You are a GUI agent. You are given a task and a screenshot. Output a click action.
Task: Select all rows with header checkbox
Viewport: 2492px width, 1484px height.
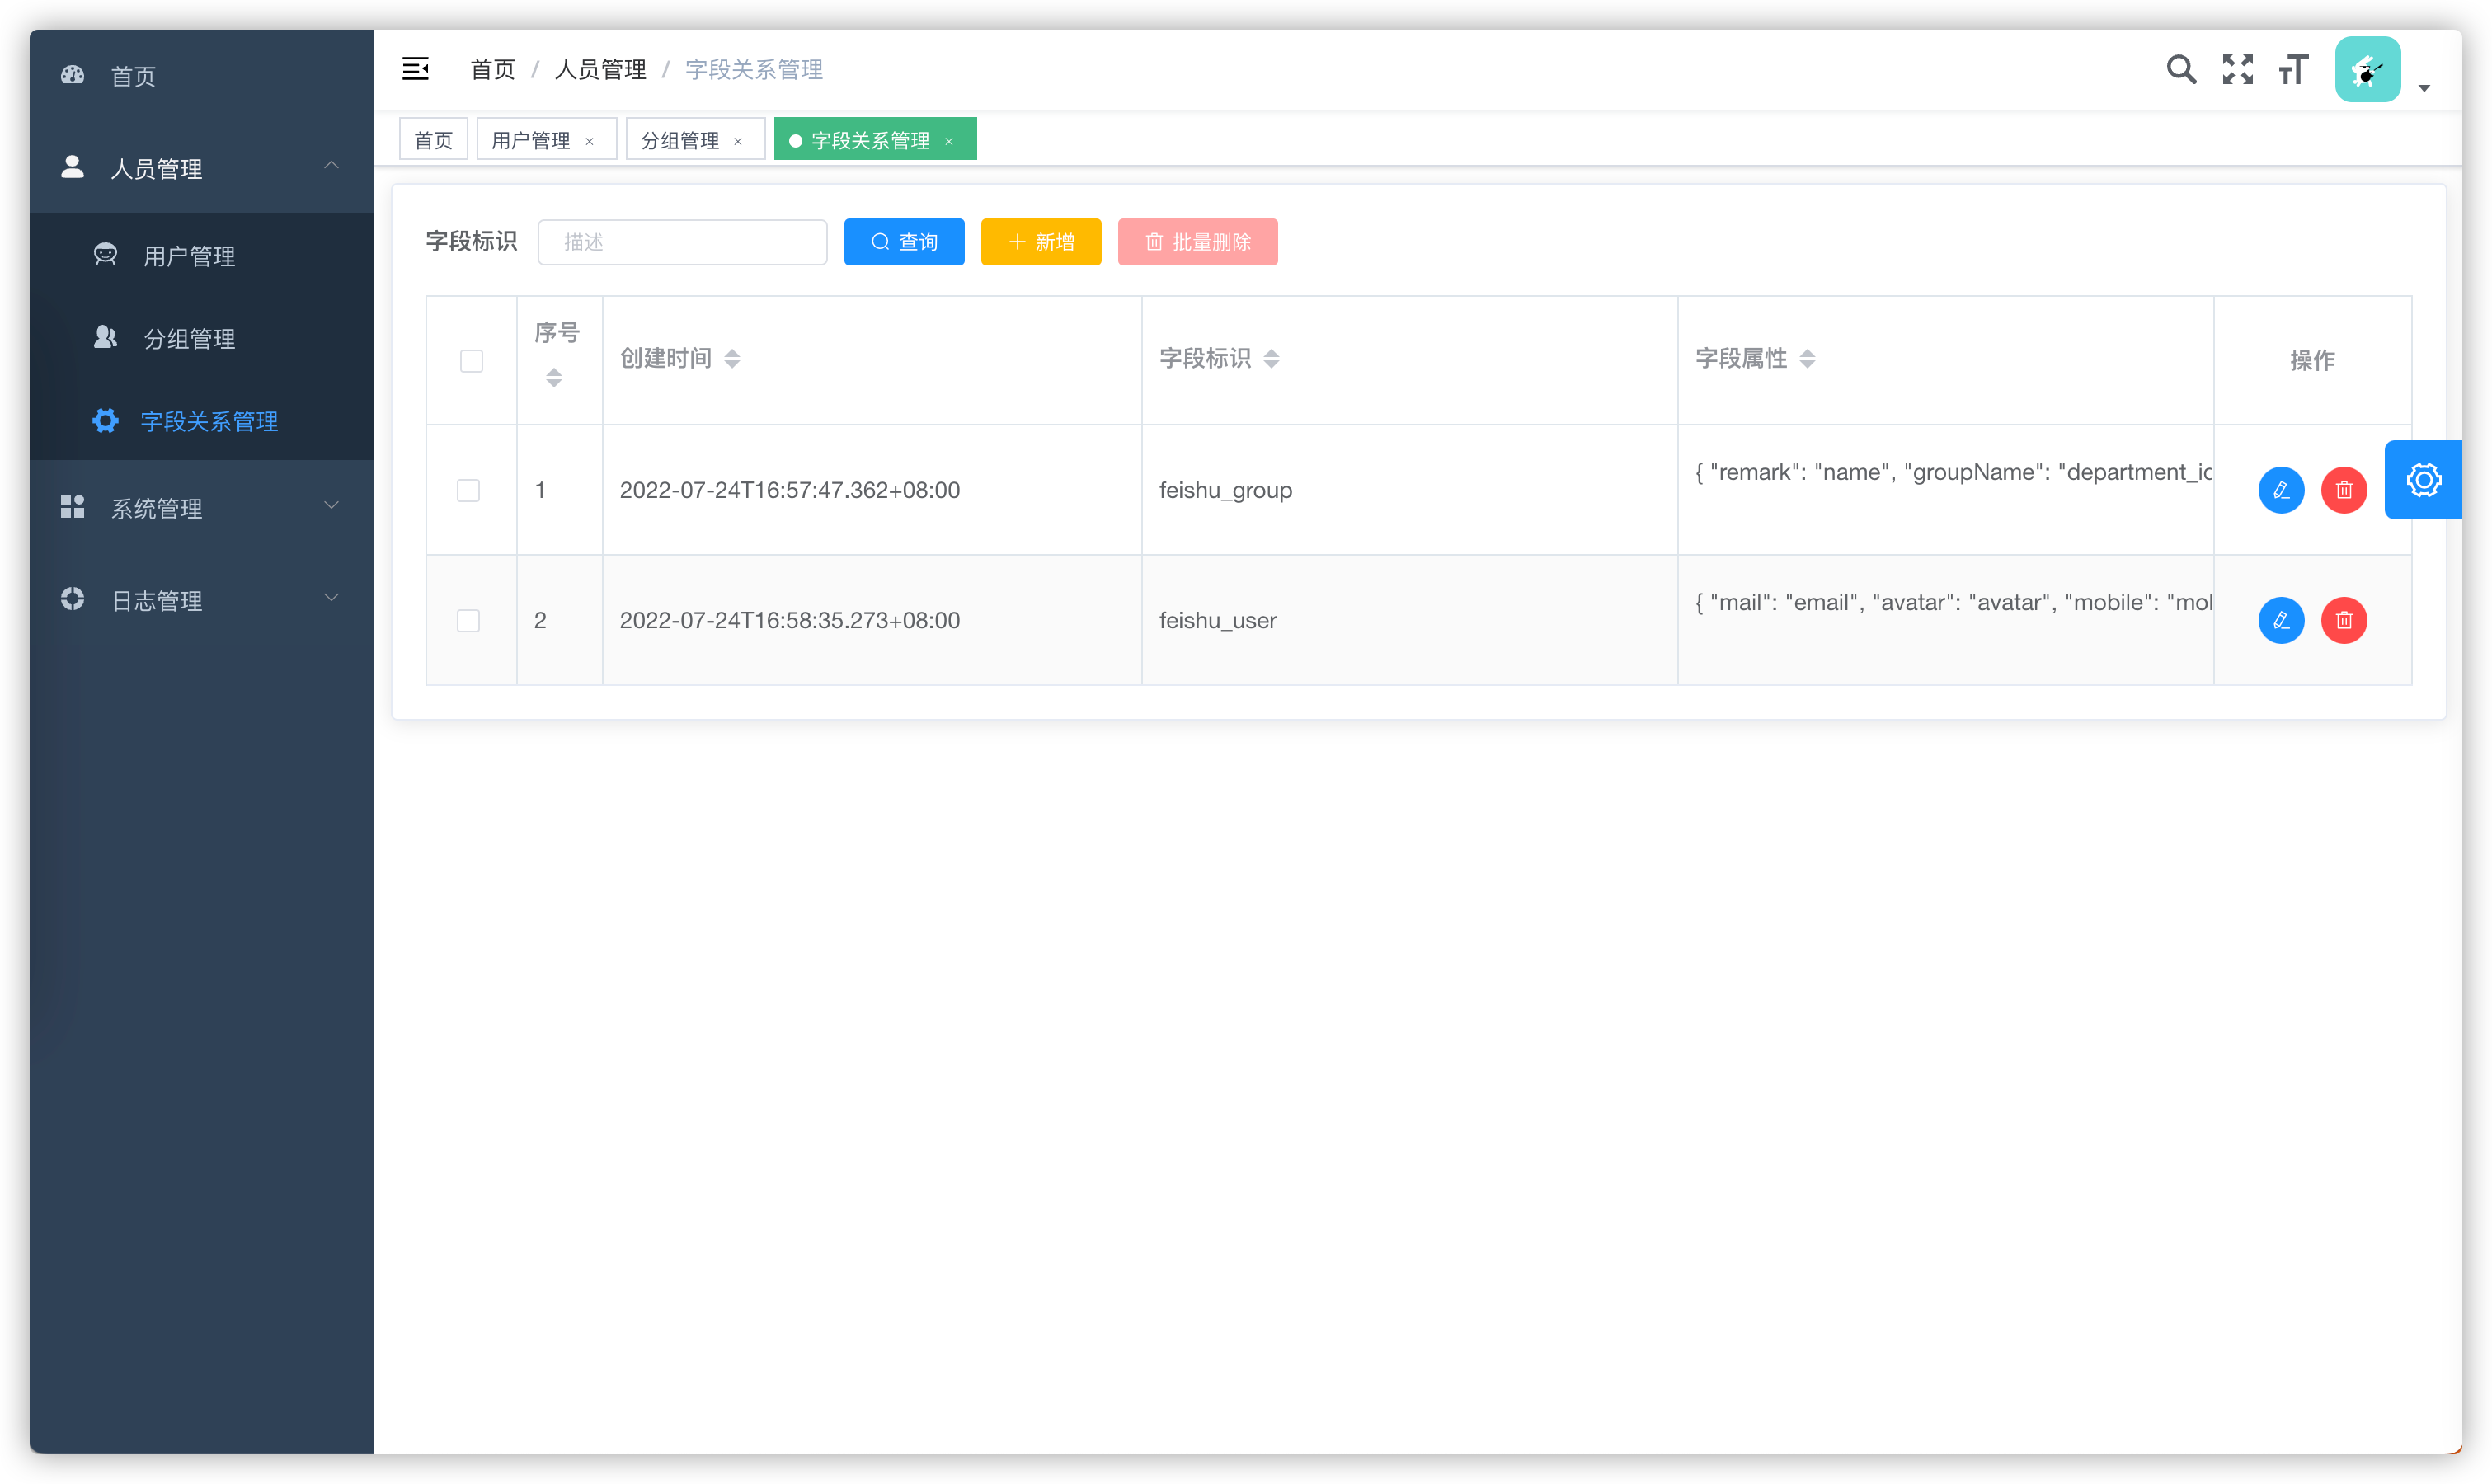coord(471,361)
